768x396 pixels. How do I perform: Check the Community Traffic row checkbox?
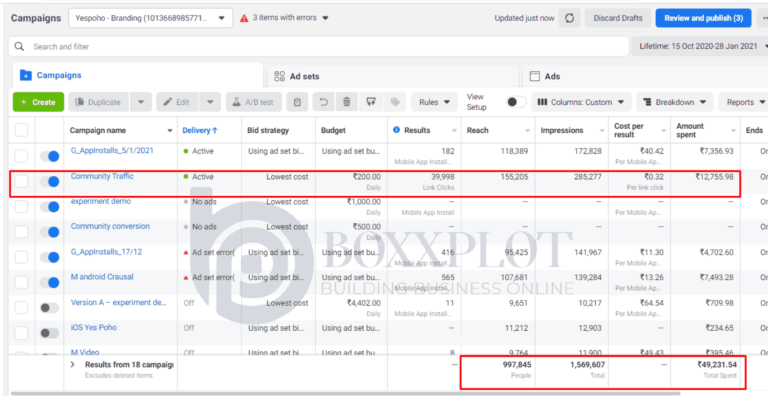21,181
